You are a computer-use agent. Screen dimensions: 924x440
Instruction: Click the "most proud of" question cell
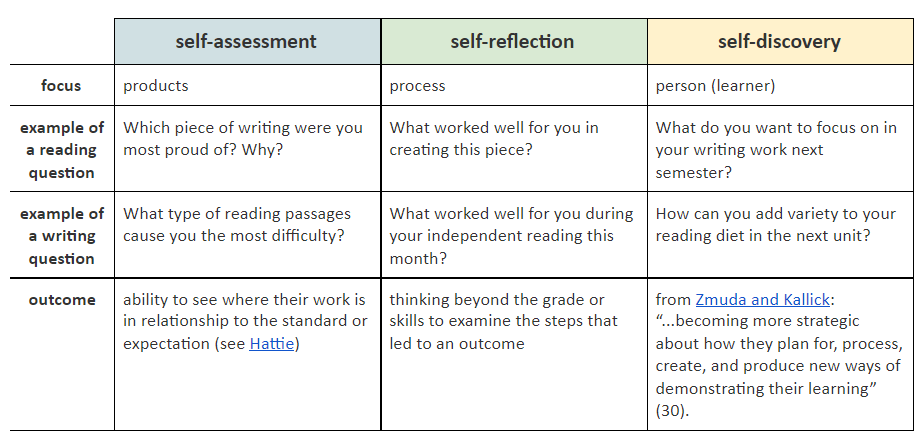tap(243, 139)
